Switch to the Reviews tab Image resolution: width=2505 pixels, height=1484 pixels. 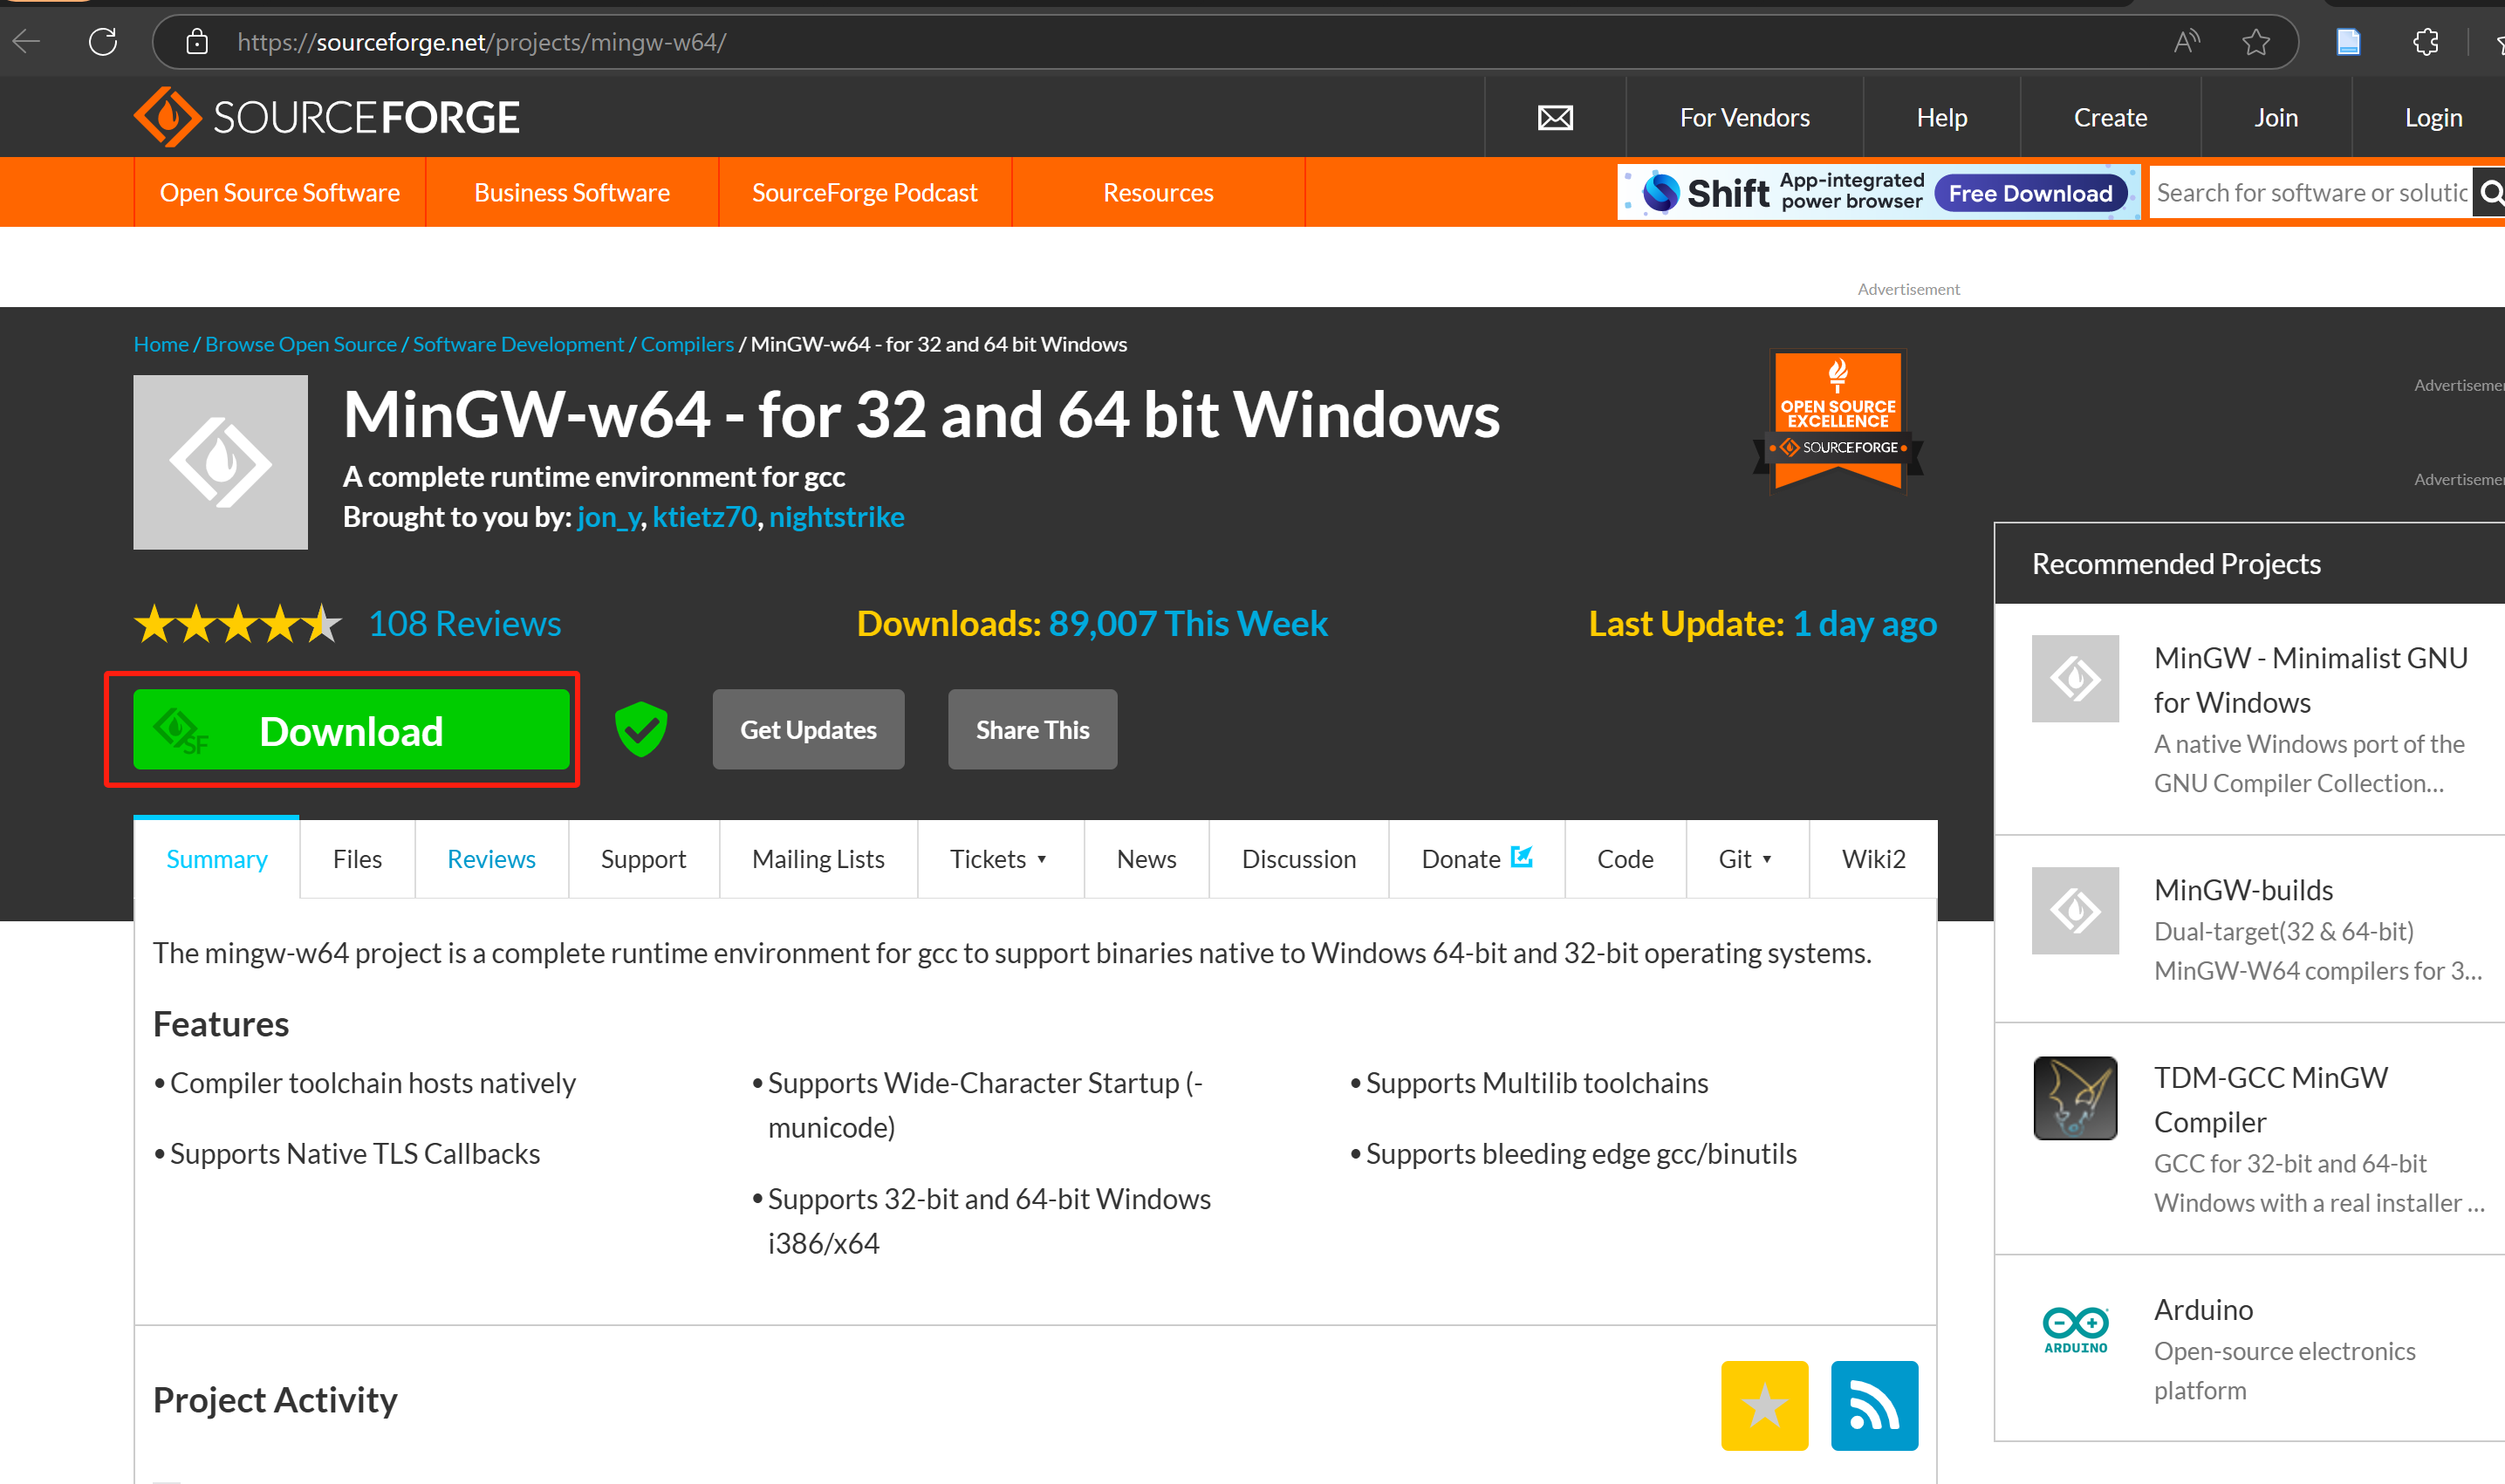pos(491,859)
